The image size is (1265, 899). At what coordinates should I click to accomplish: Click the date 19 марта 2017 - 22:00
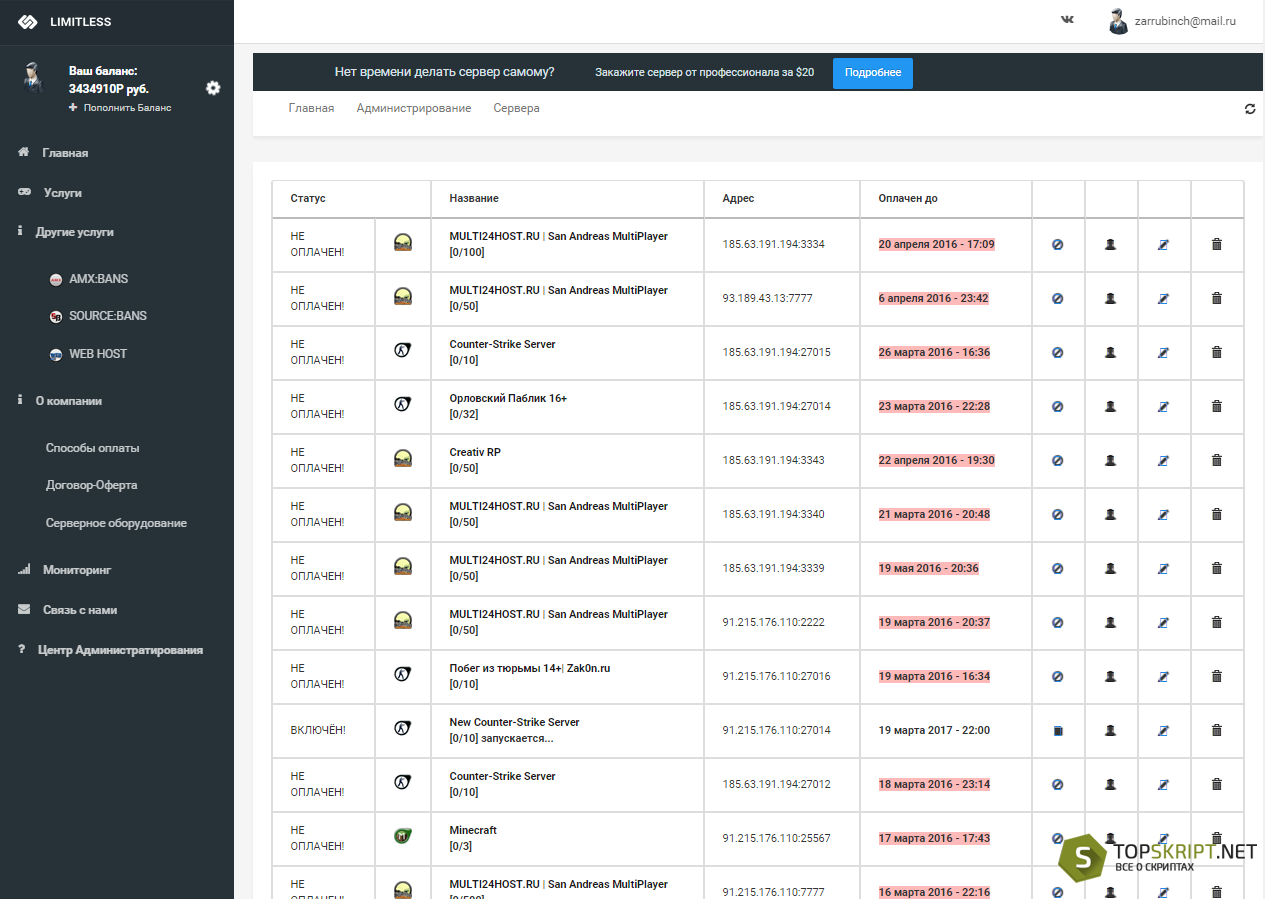tap(934, 730)
